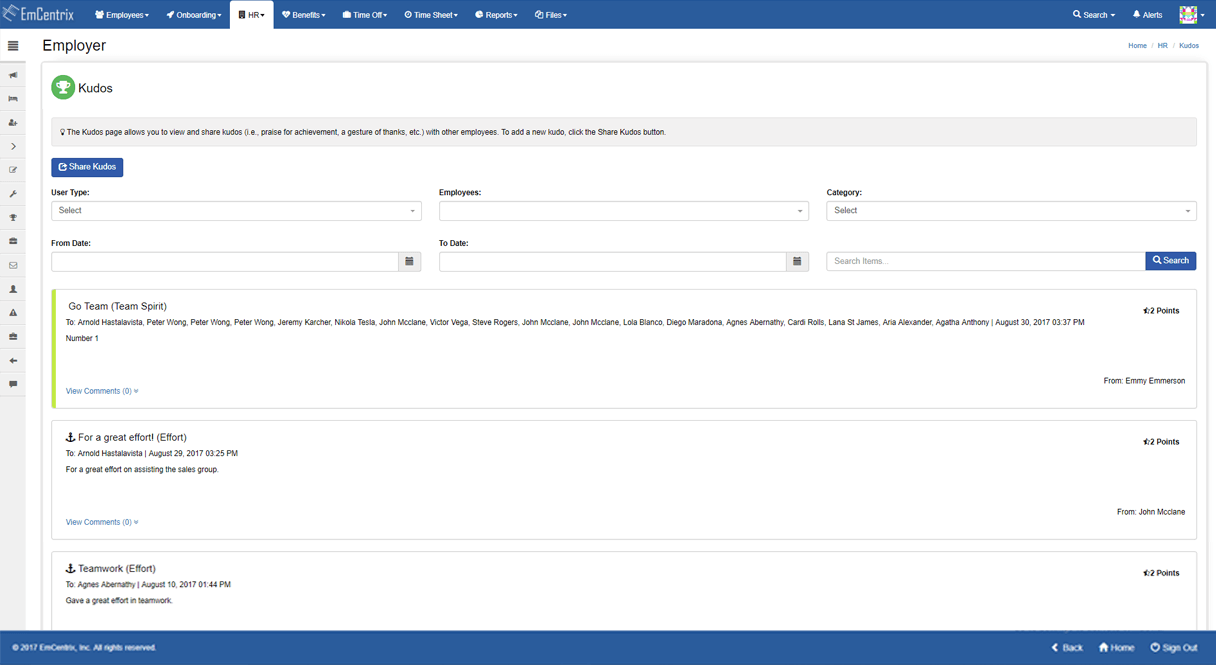Click Home in the footer
The image size is (1216, 665).
pyautogui.click(x=1116, y=648)
